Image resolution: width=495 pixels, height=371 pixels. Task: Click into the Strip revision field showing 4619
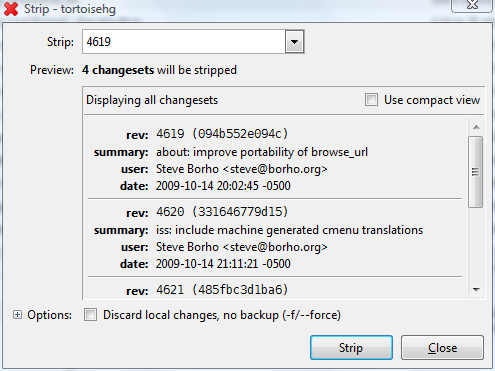pos(184,42)
